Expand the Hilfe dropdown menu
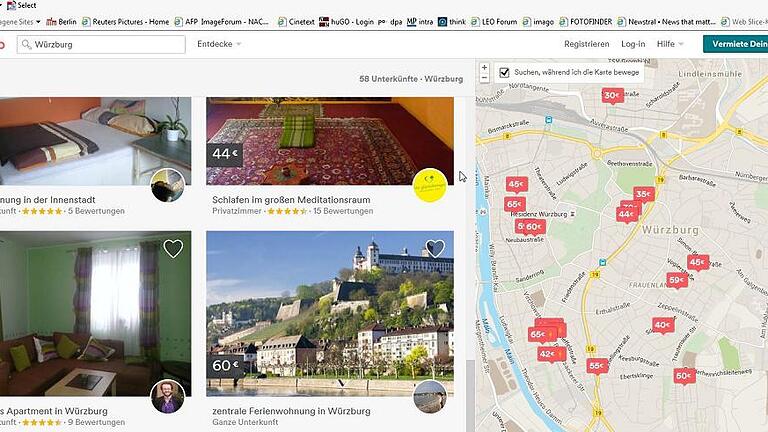The width and height of the screenshot is (768, 432). pos(670,44)
